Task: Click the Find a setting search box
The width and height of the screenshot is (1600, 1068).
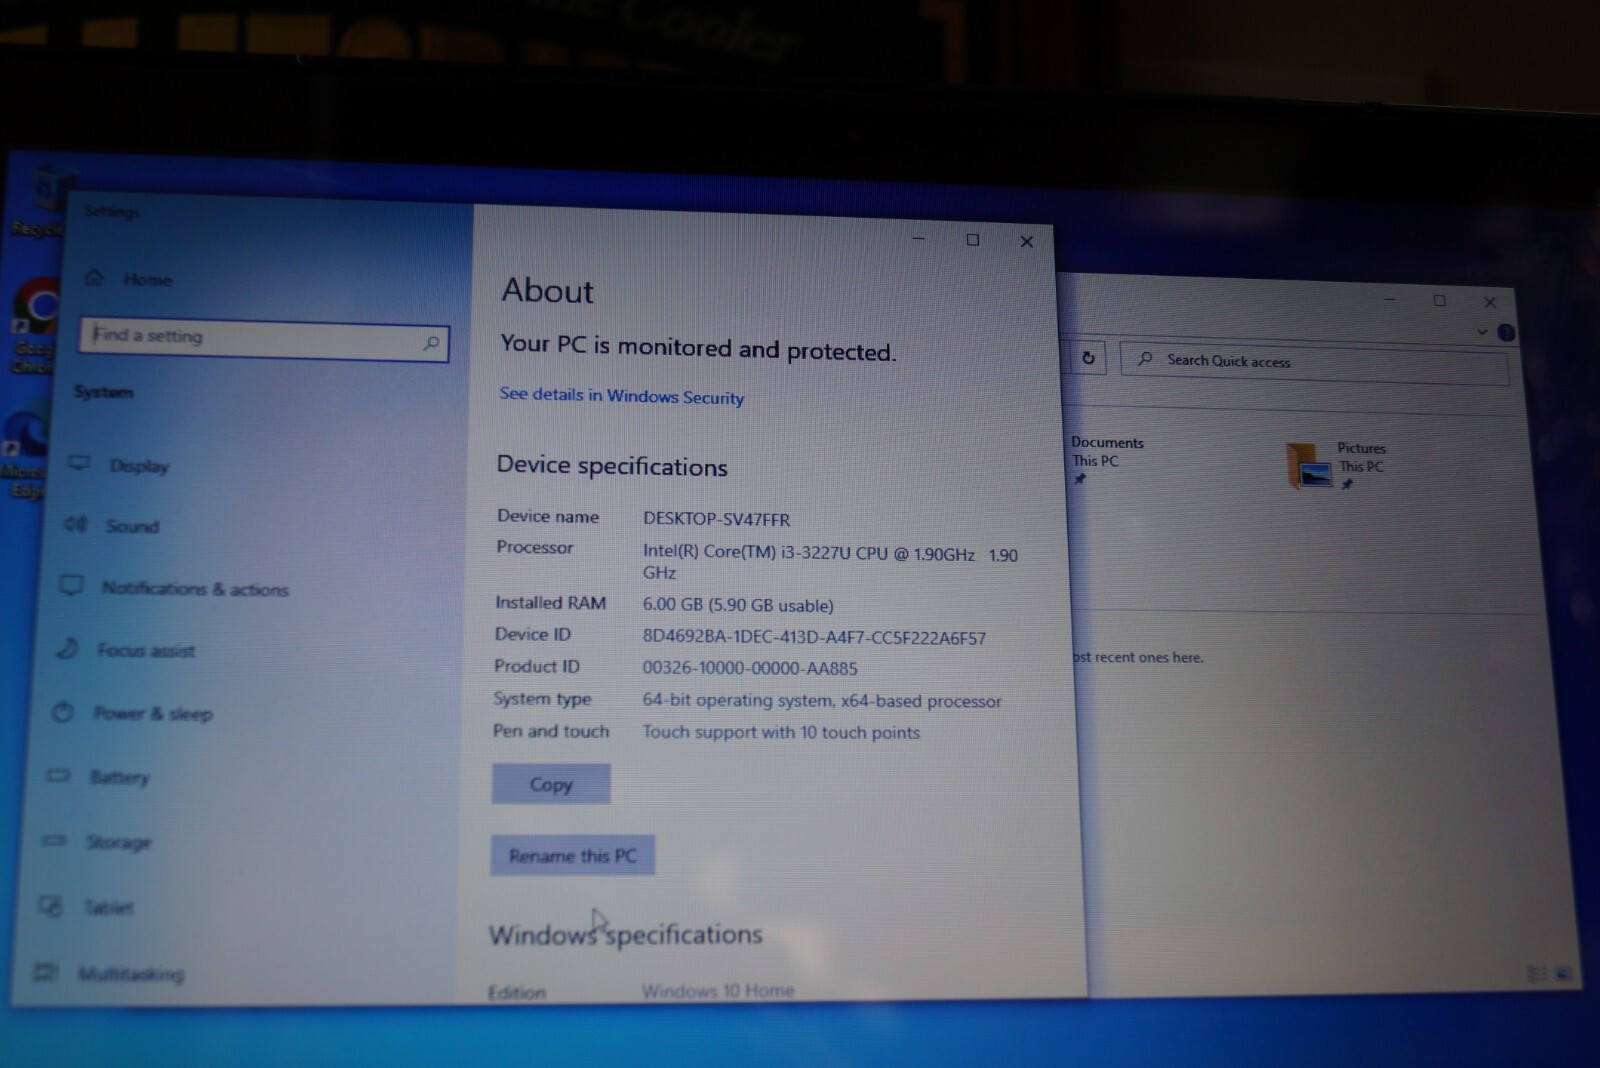Action: coord(264,339)
